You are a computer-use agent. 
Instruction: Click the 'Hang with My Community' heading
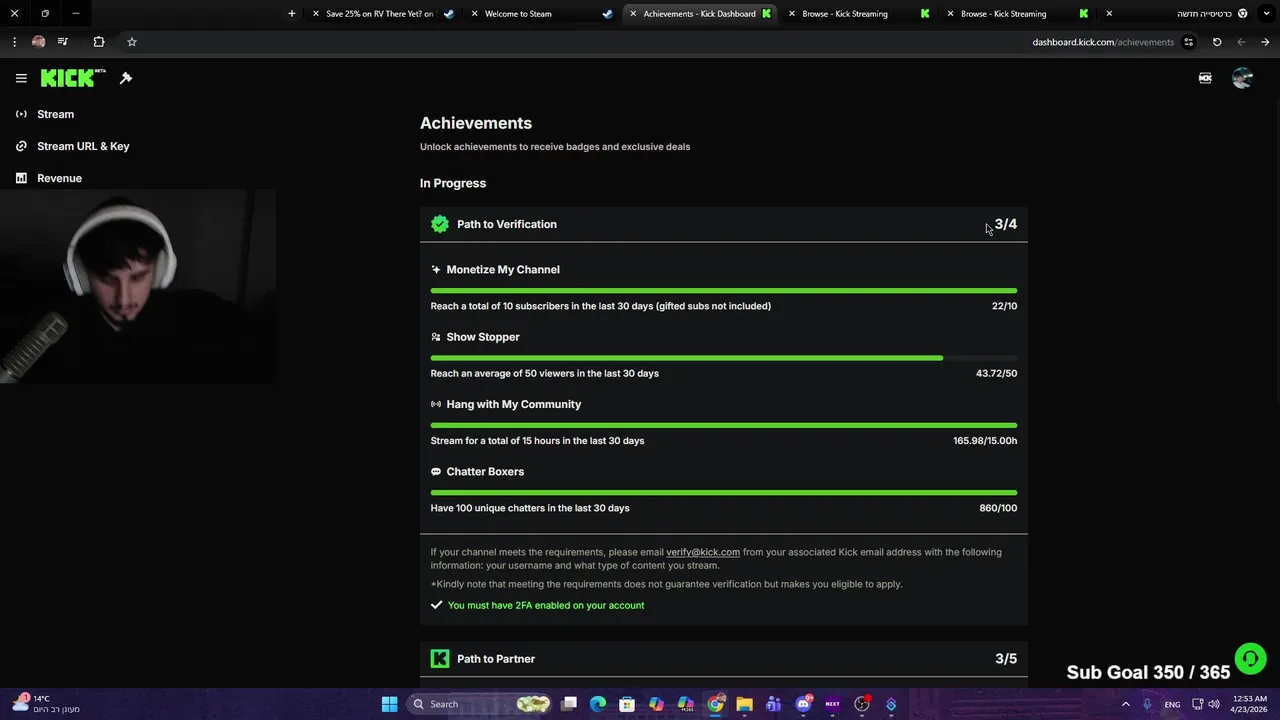click(x=514, y=404)
